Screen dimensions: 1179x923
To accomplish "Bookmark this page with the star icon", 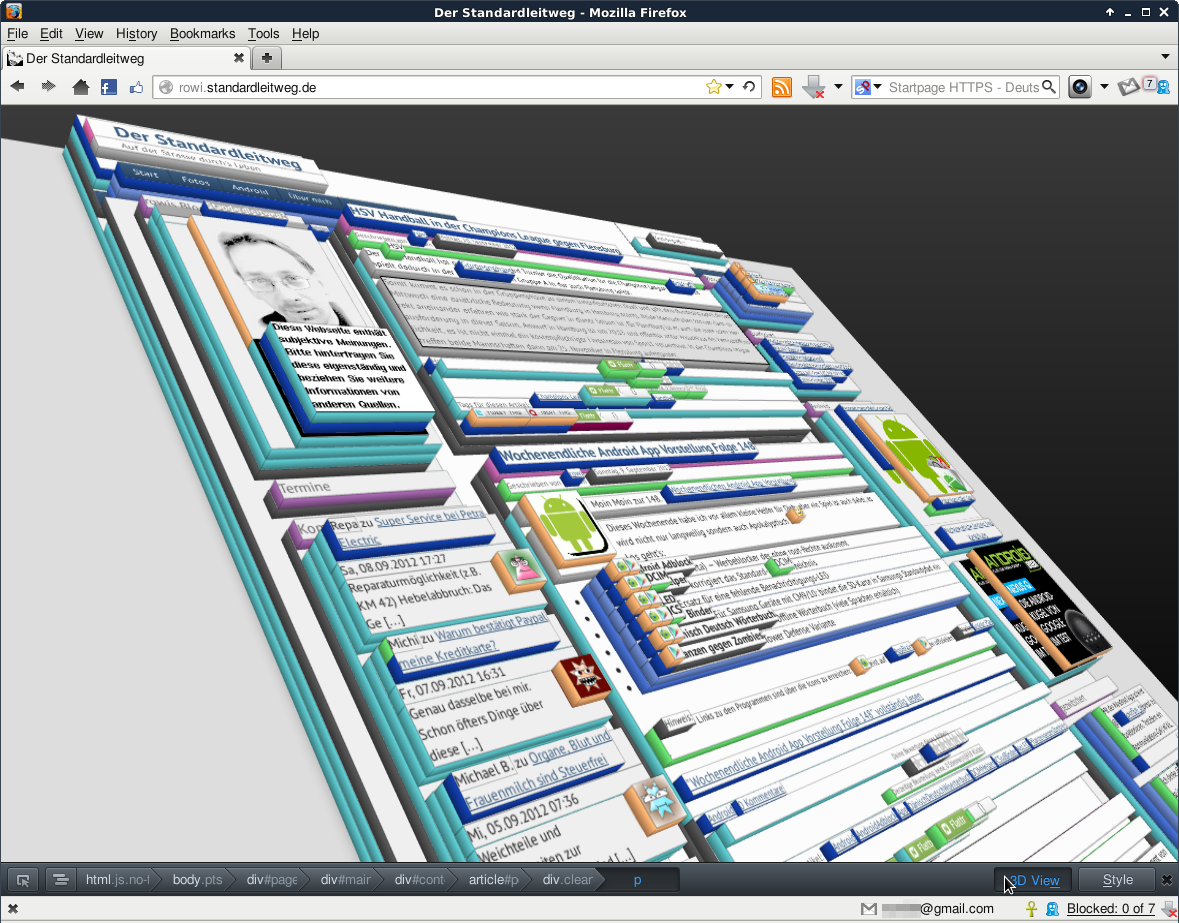I will pyautogui.click(x=713, y=87).
